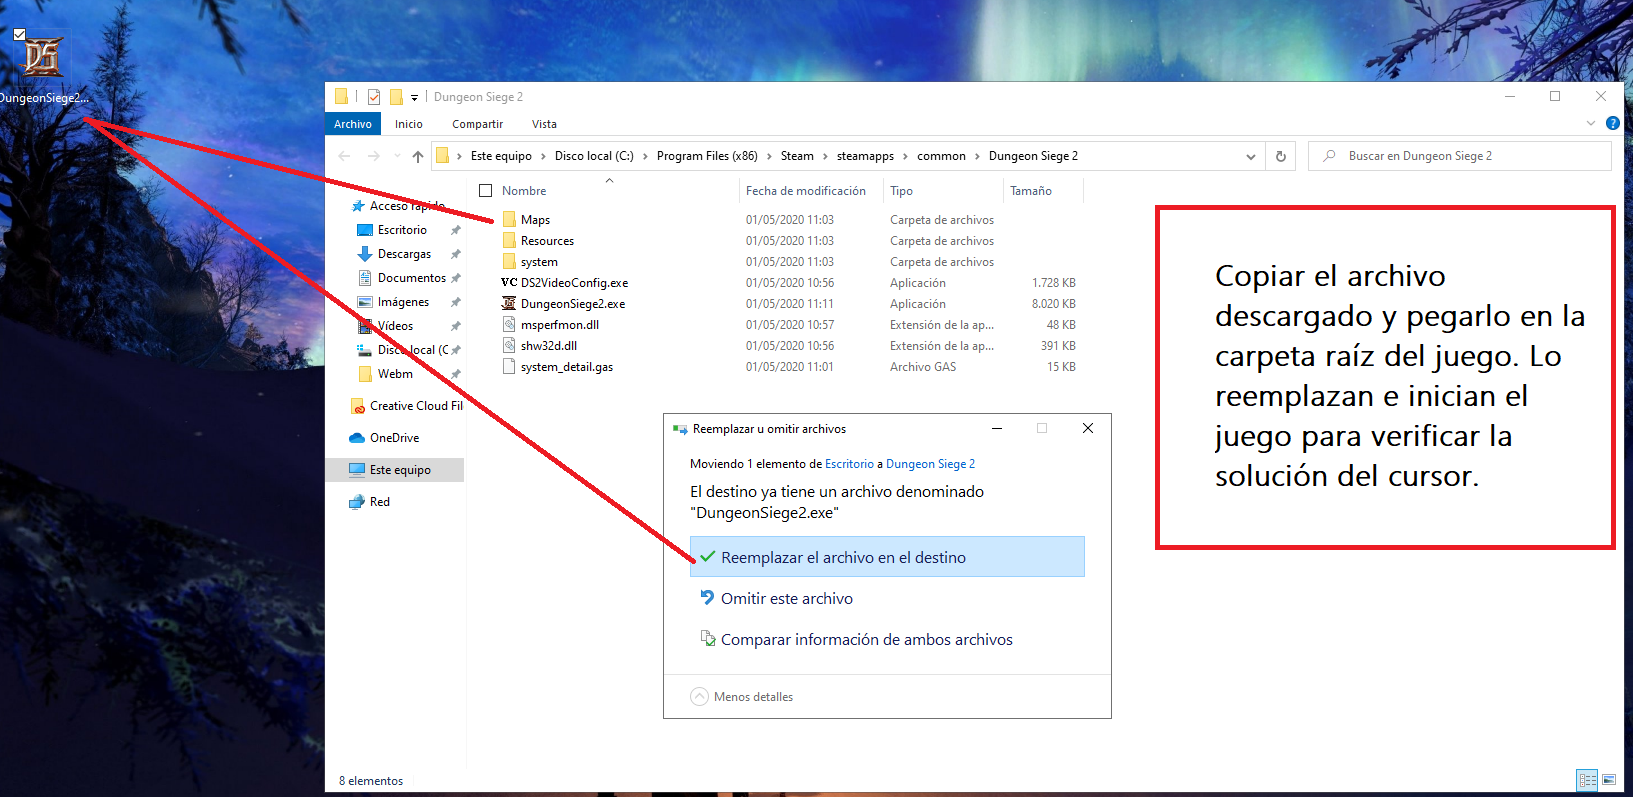Select the DS2VideoConfig.exe file icon

click(509, 282)
